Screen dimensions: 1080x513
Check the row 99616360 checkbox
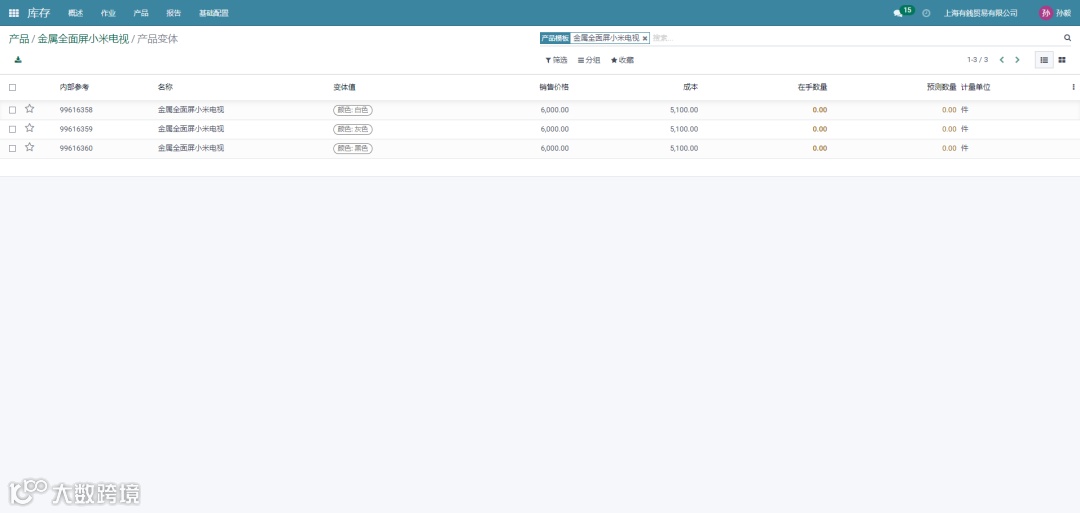click(12, 149)
